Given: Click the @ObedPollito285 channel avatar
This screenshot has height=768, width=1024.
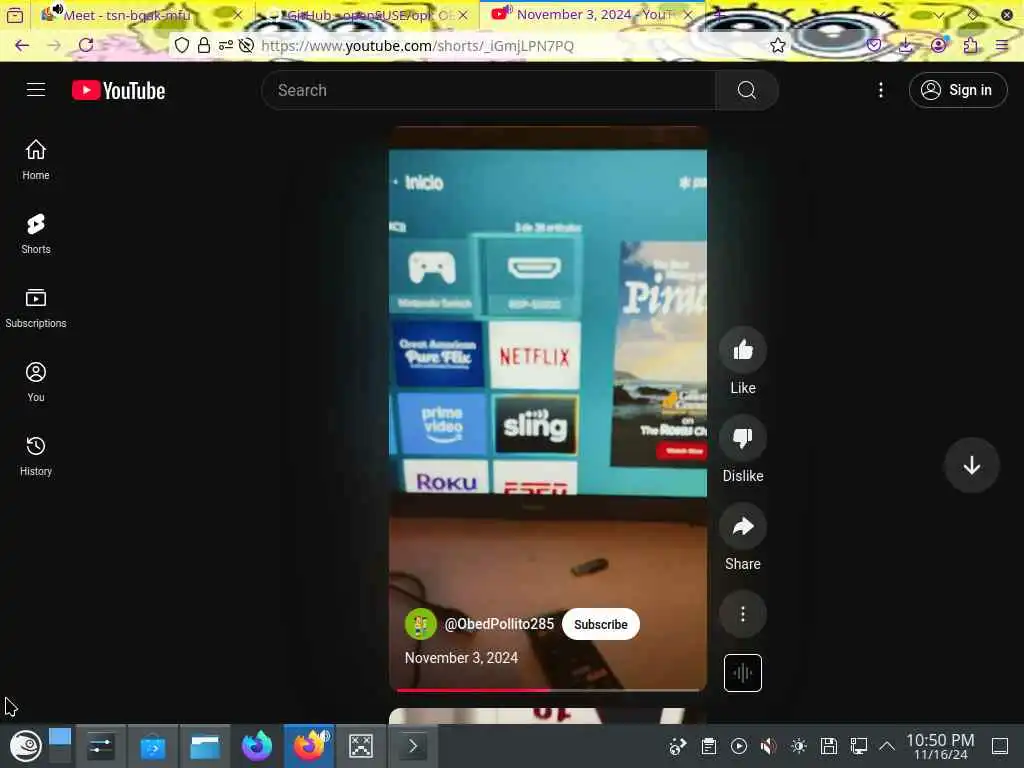Looking at the screenshot, I should pos(421,624).
